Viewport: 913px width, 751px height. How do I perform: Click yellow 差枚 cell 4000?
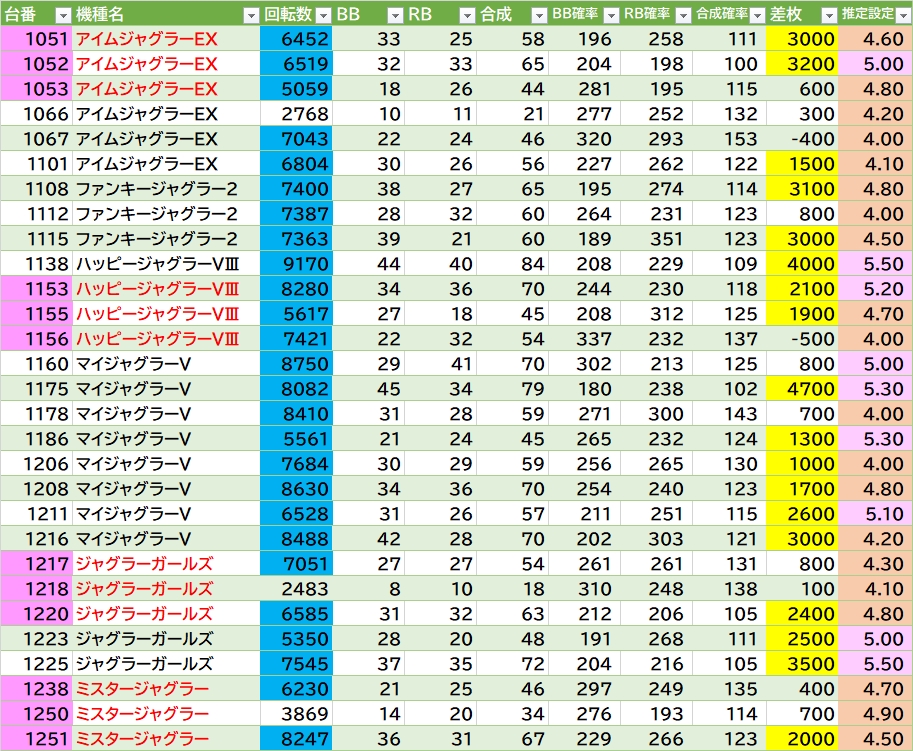tap(802, 264)
